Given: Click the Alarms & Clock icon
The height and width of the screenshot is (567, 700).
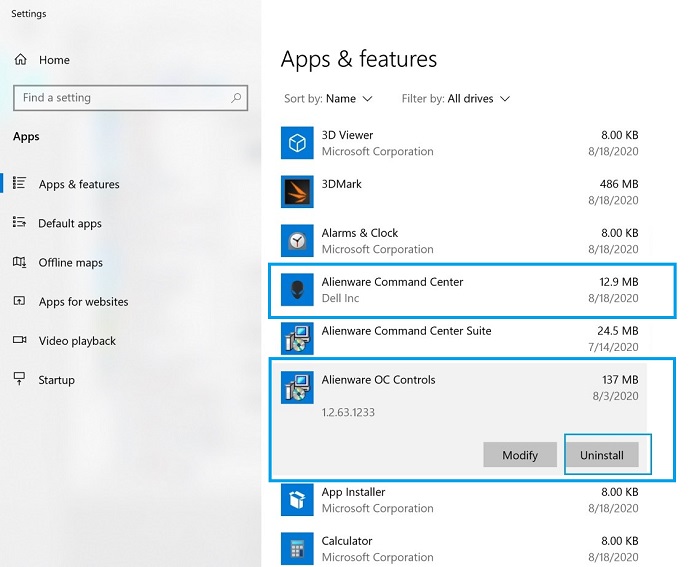Looking at the screenshot, I should point(297,241).
